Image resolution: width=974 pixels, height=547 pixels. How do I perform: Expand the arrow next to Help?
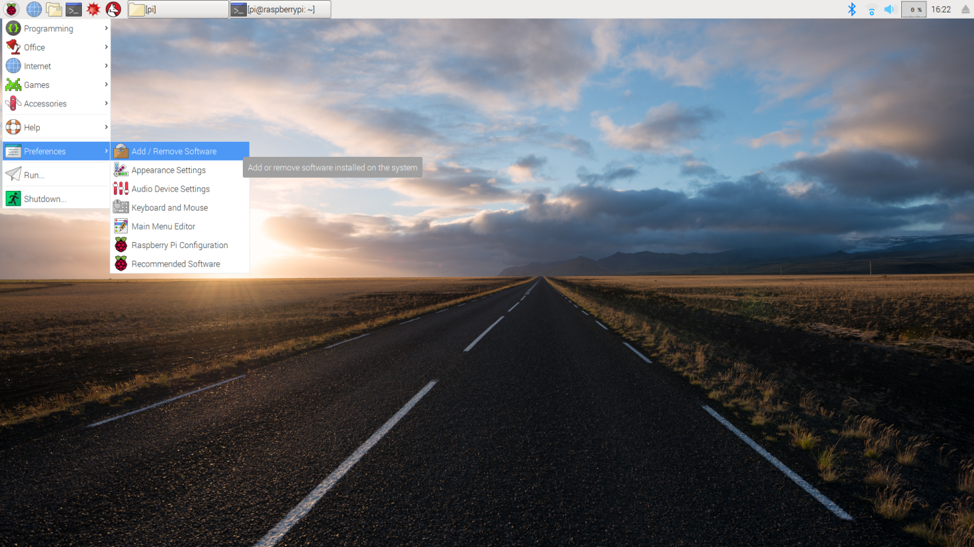106,127
